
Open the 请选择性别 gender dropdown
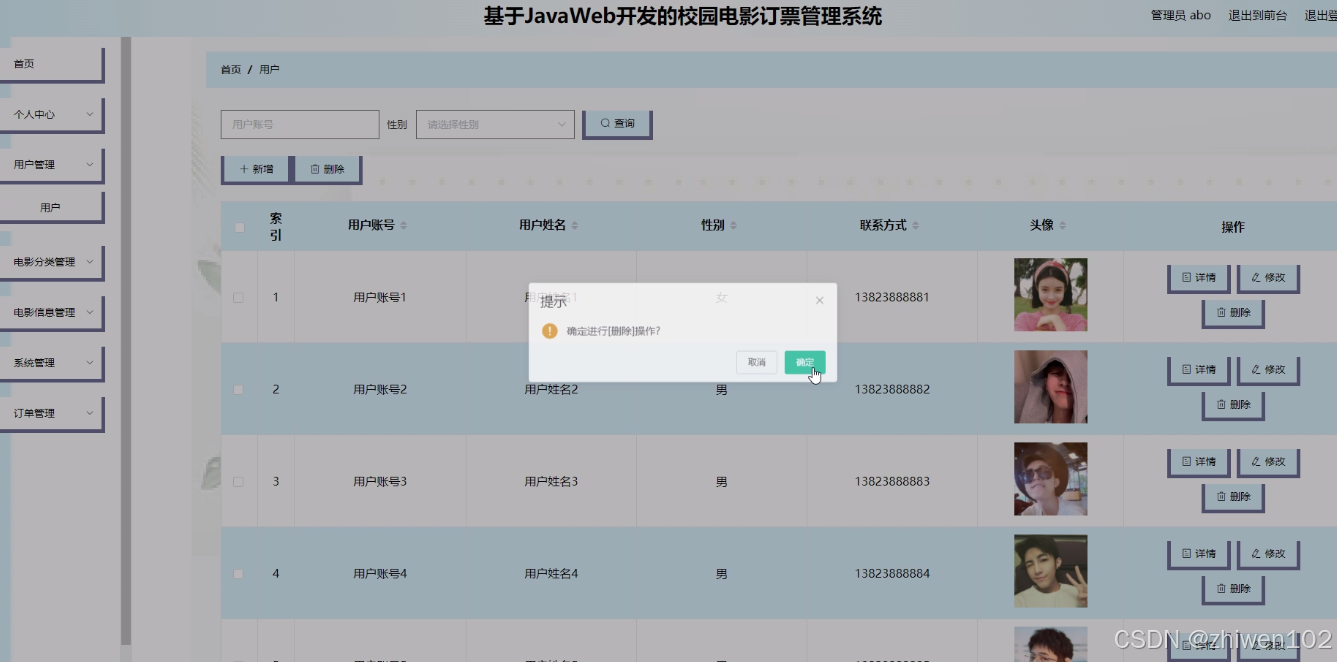click(494, 123)
